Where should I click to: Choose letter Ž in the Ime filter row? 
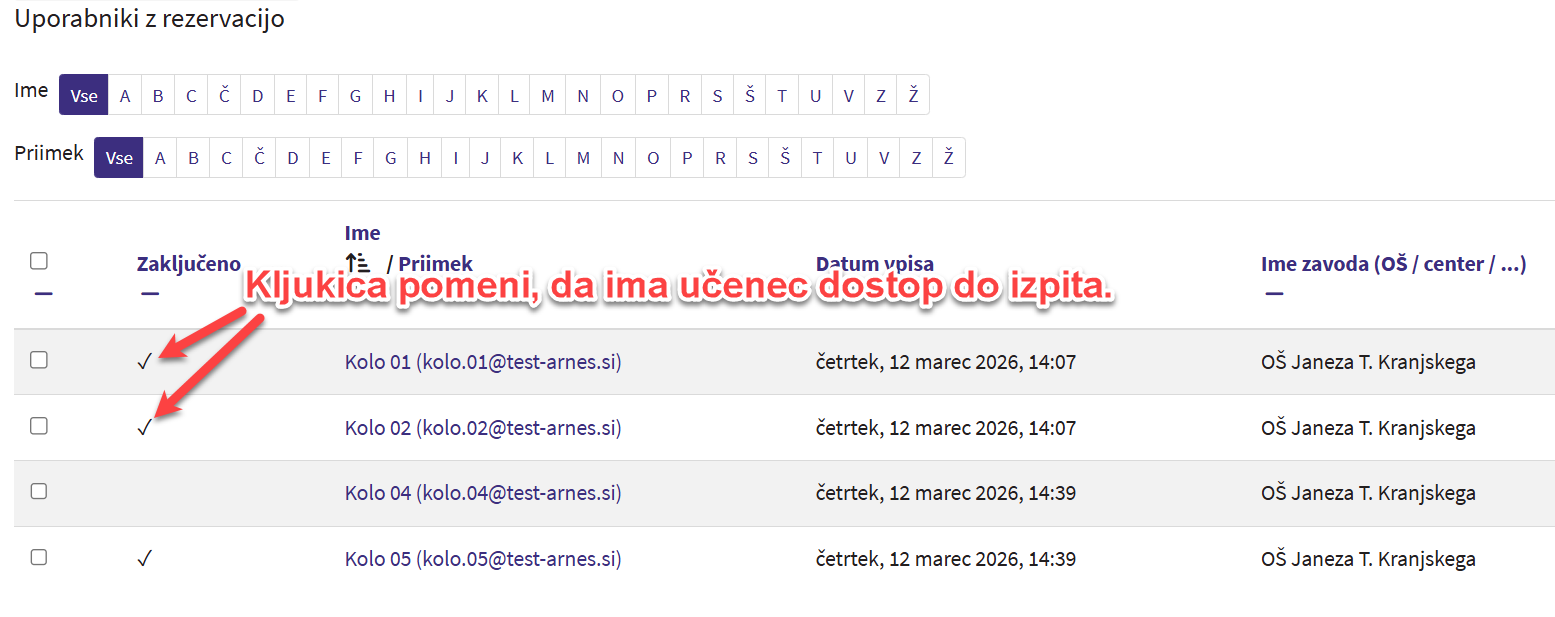coord(913,96)
